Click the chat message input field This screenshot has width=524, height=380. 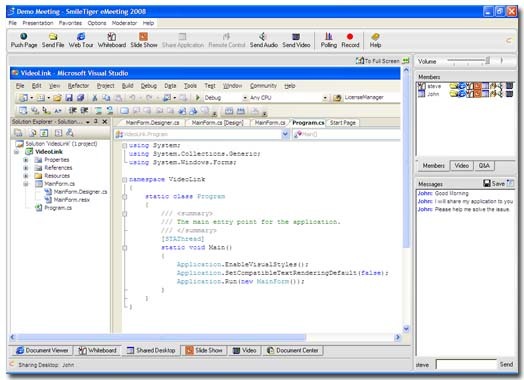[x=466, y=364]
